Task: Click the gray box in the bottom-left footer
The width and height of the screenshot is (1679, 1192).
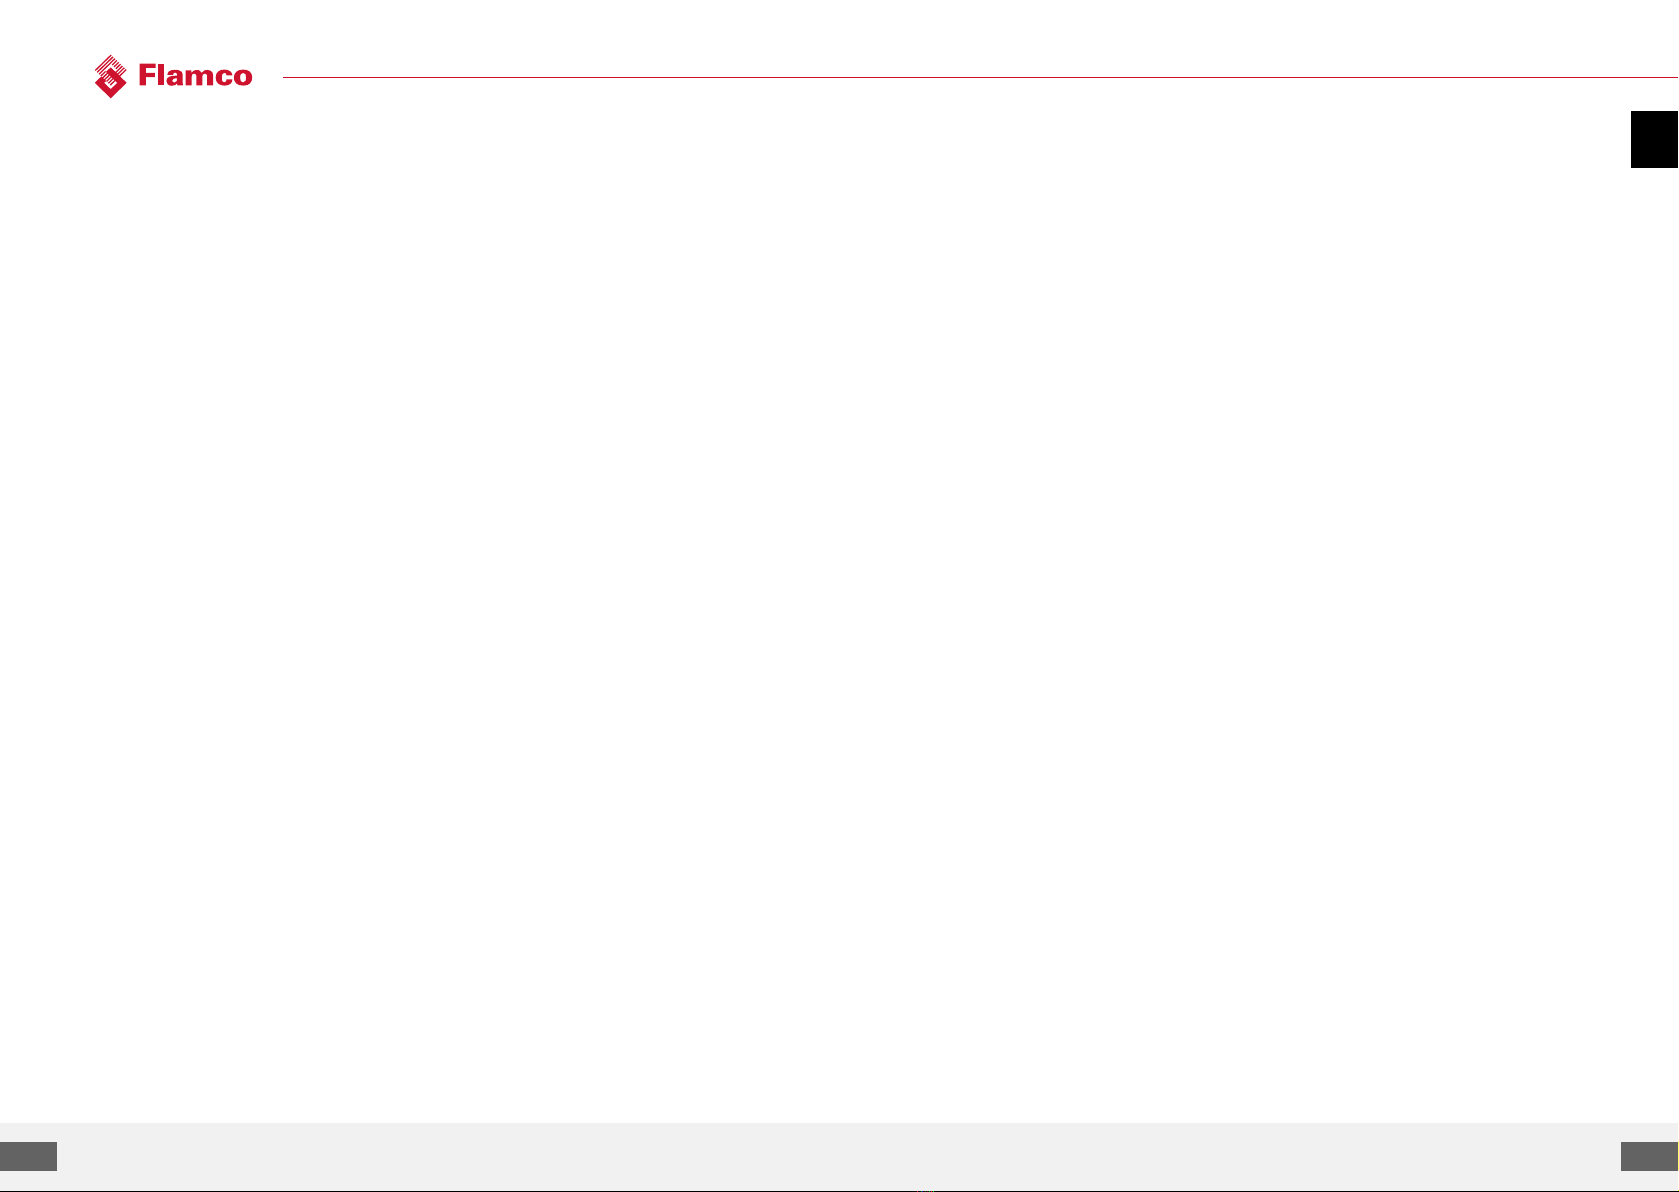Action: 28,1156
